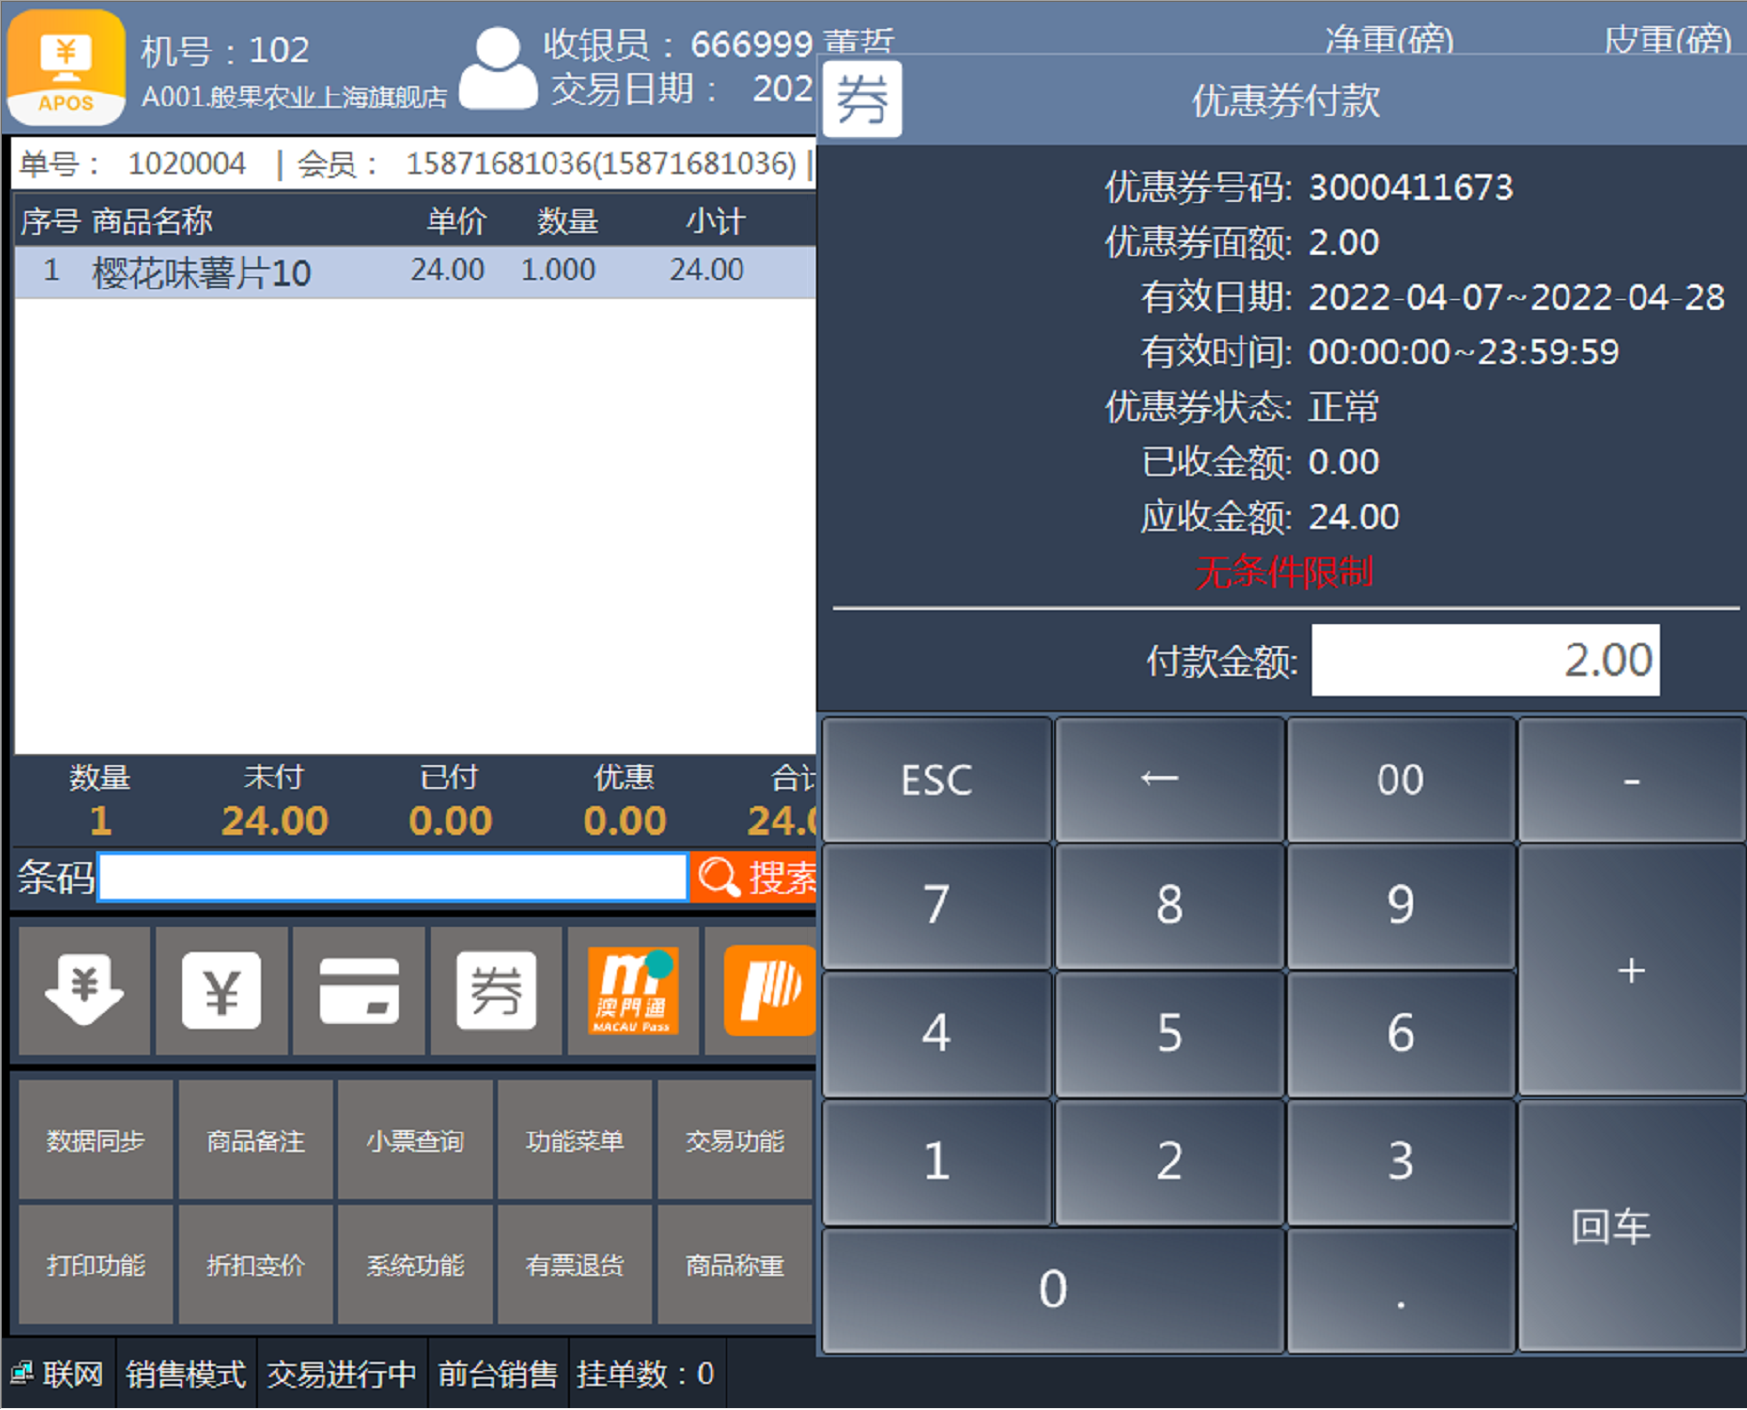The width and height of the screenshot is (1747, 1410).
Task: Click the validity date range 2022-04-07~2022-04-28
Action: pos(1516,297)
